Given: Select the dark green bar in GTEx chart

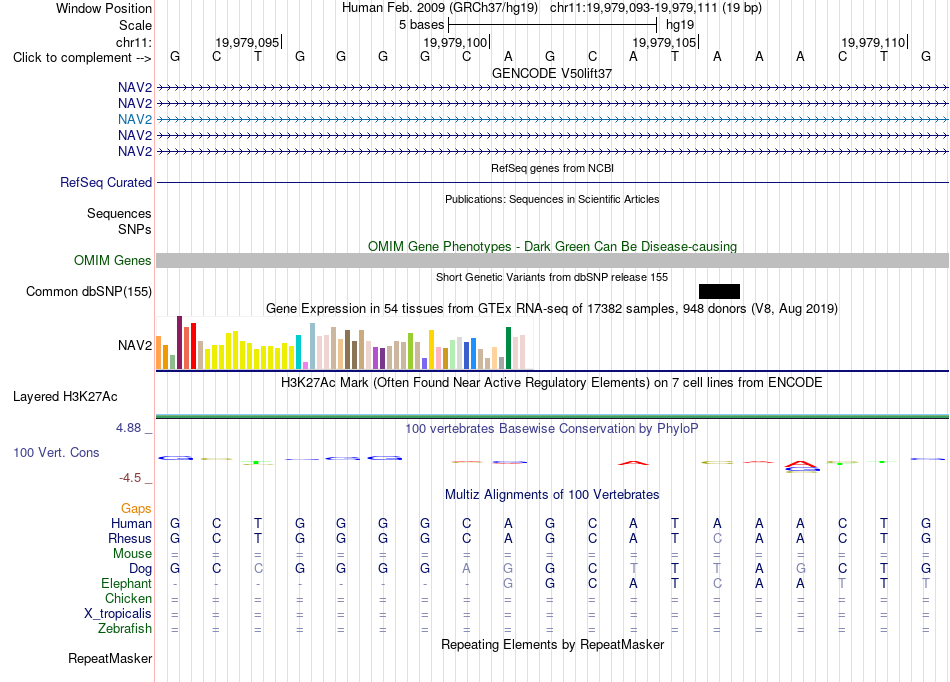Looking at the screenshot, I should [508, 348].
